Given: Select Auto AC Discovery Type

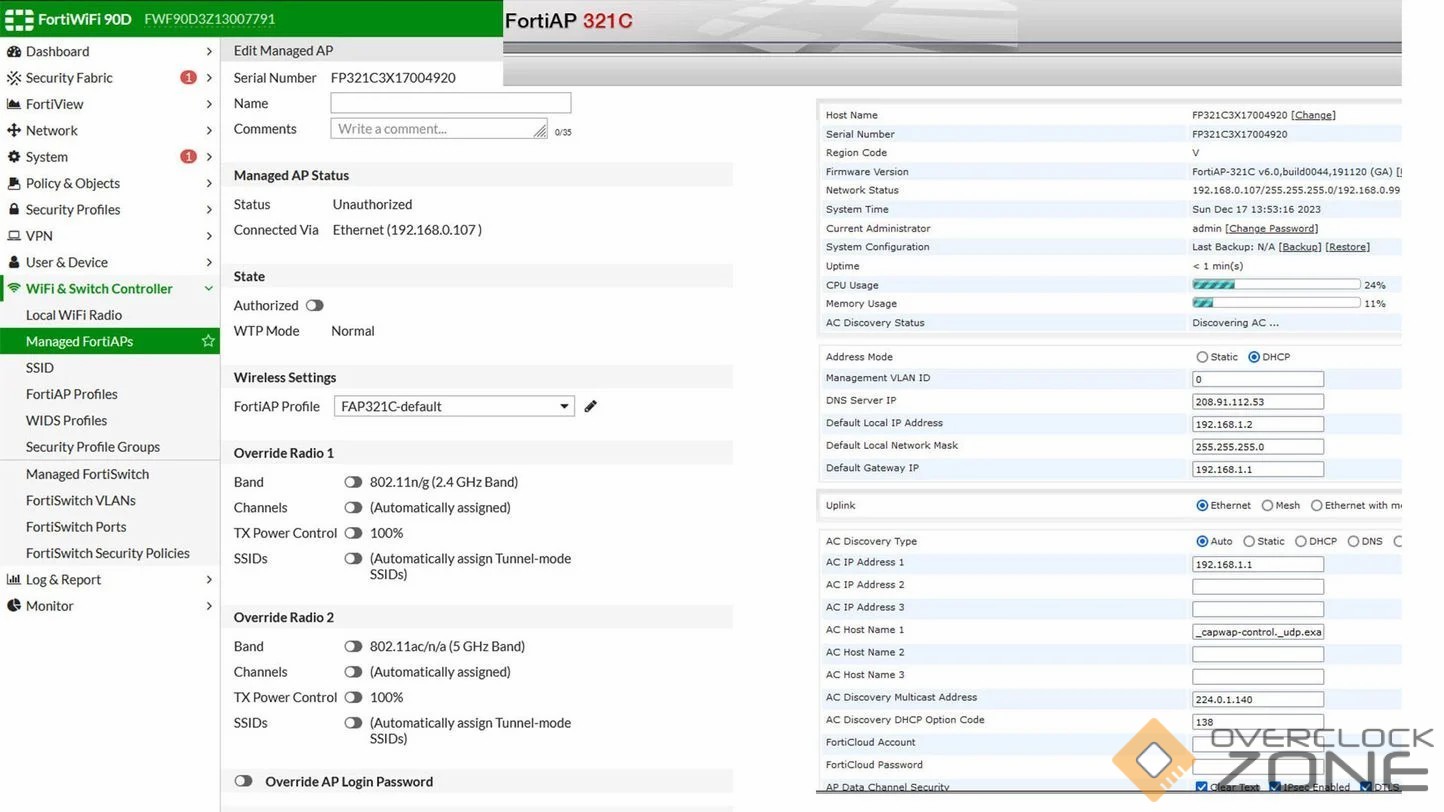Looking at the screenshot, I should pyautogui.click(x=1202, y=542).
